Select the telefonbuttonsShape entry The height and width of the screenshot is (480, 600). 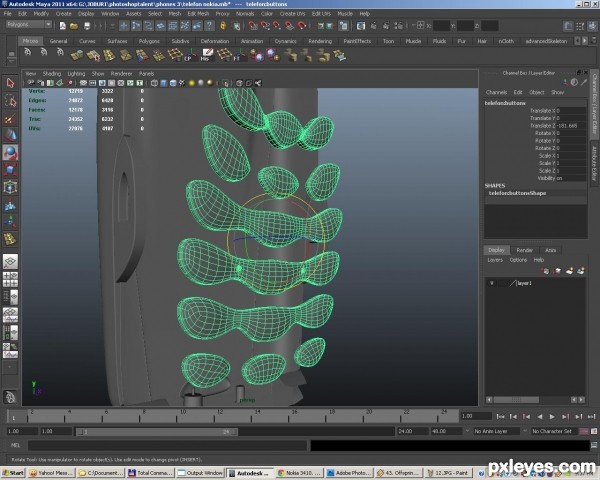[517, 193]
